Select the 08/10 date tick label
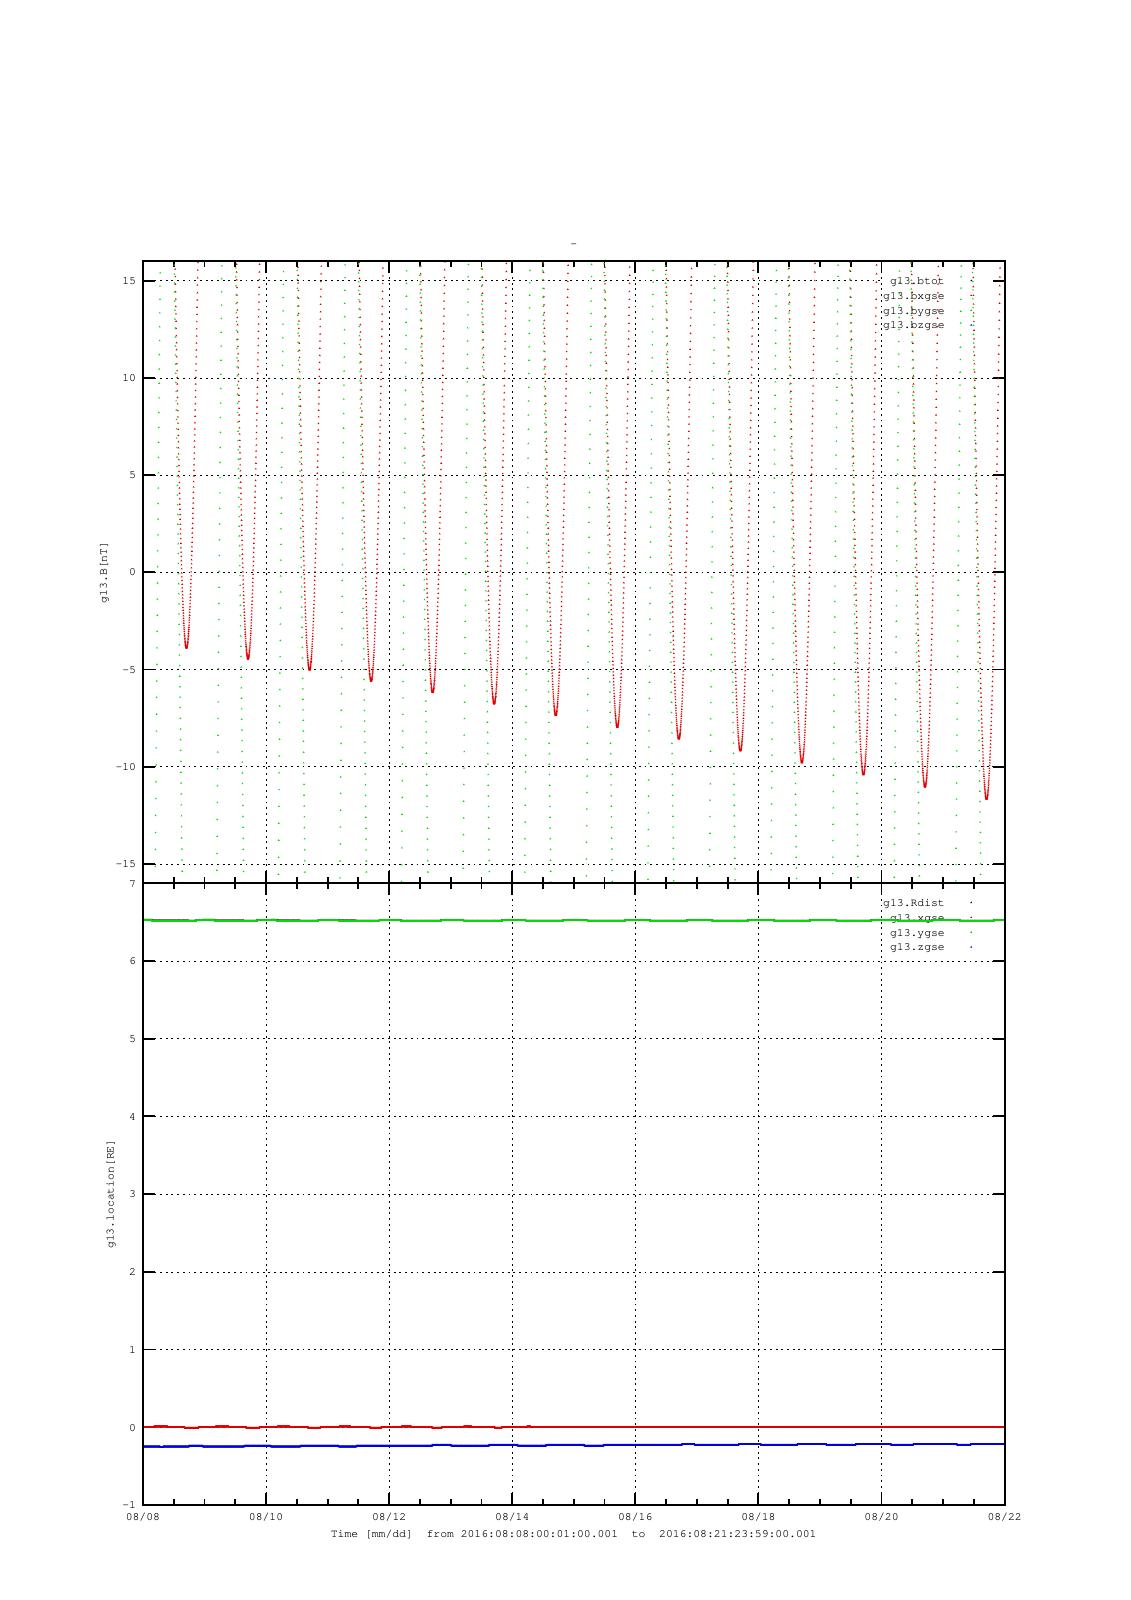Viewport: 1131px width, 1600px height. tap(266, 1517)
